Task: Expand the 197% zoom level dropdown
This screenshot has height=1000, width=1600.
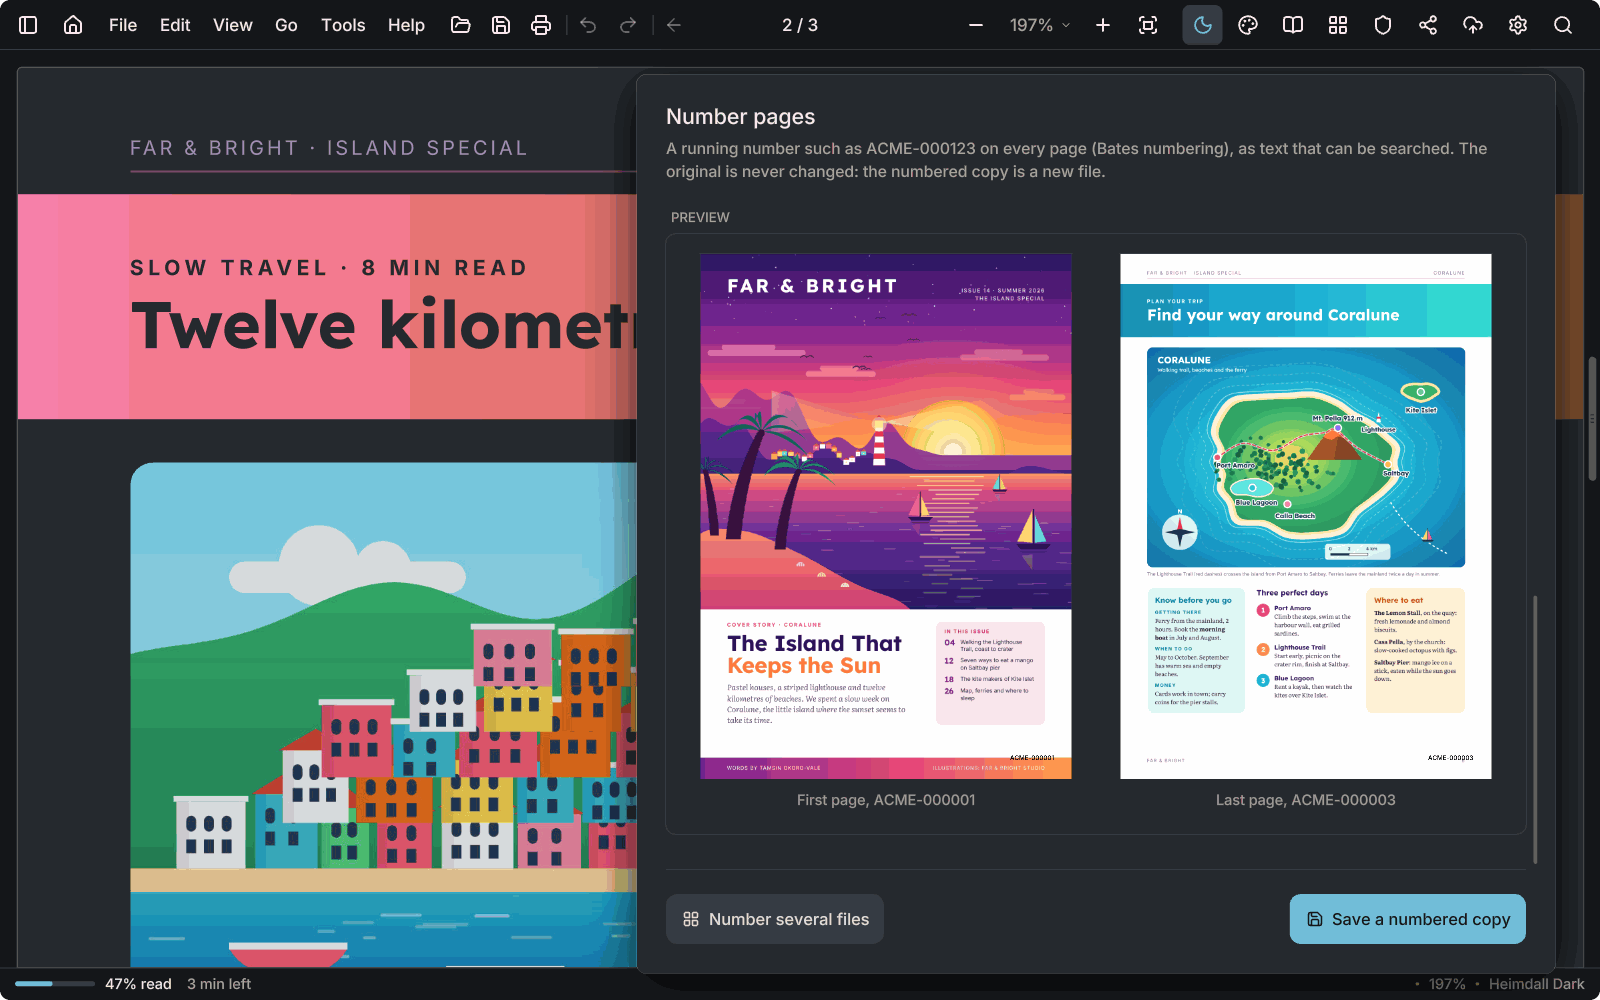Action: pos(1040,25)
